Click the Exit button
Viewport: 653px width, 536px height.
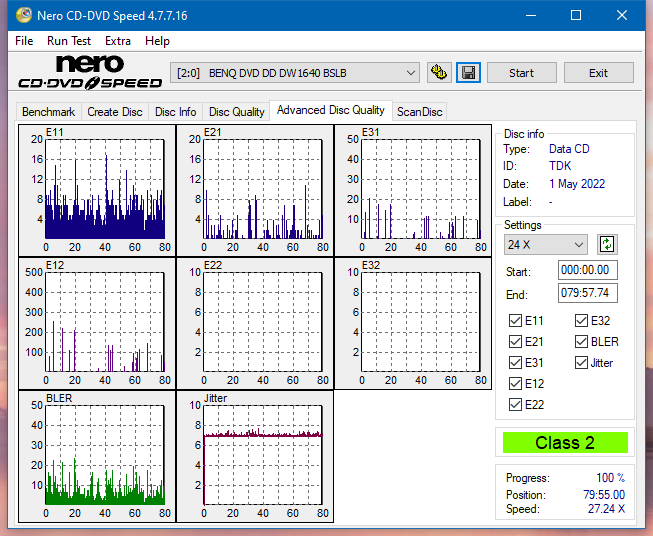(598, 73)
